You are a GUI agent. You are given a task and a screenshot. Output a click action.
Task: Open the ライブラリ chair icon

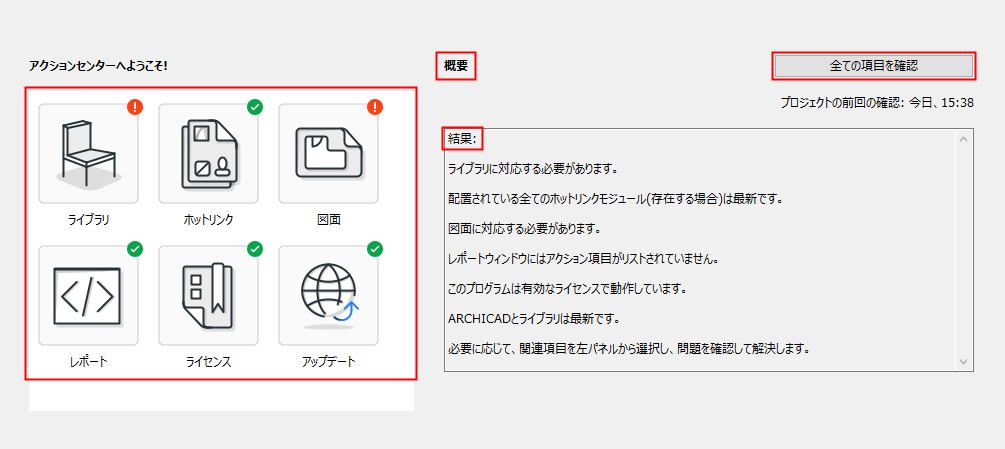[88, 154]
